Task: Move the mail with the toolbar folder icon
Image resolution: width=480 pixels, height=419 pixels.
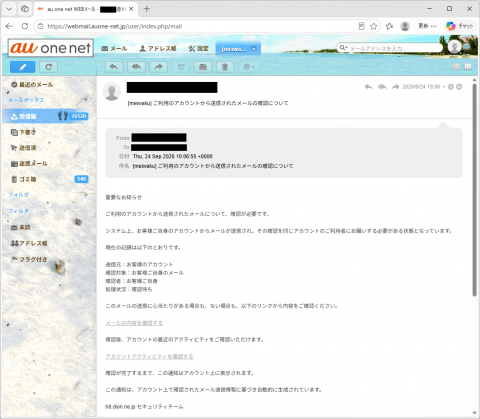Action: point(203,67)
